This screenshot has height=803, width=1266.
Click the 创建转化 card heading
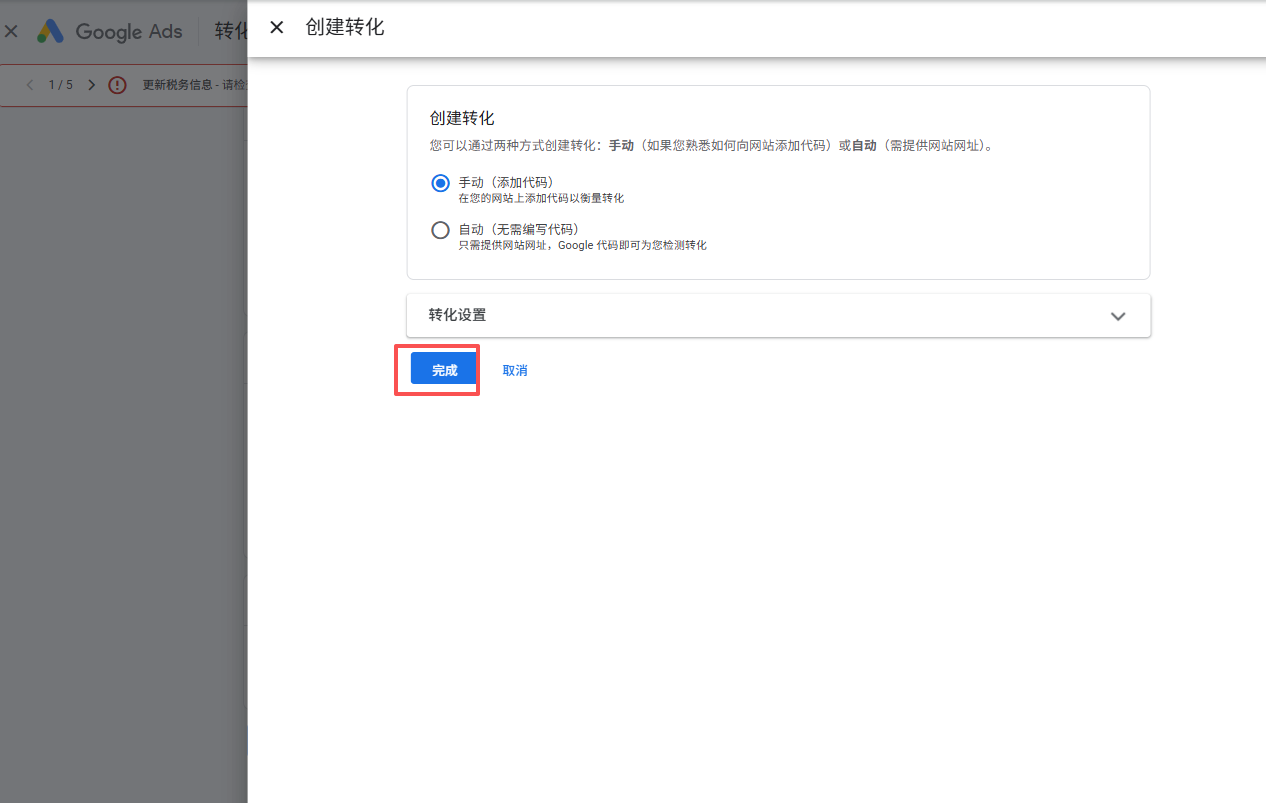462,118
